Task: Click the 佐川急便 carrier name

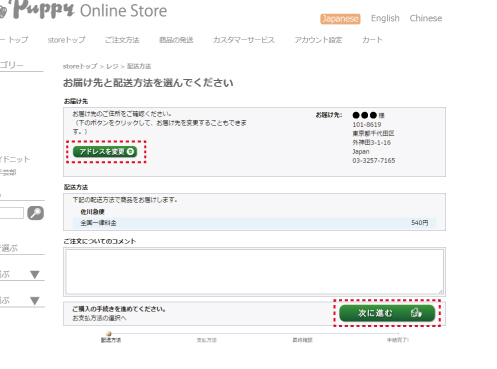Action: pyautogui.click(x=92, y=212)
